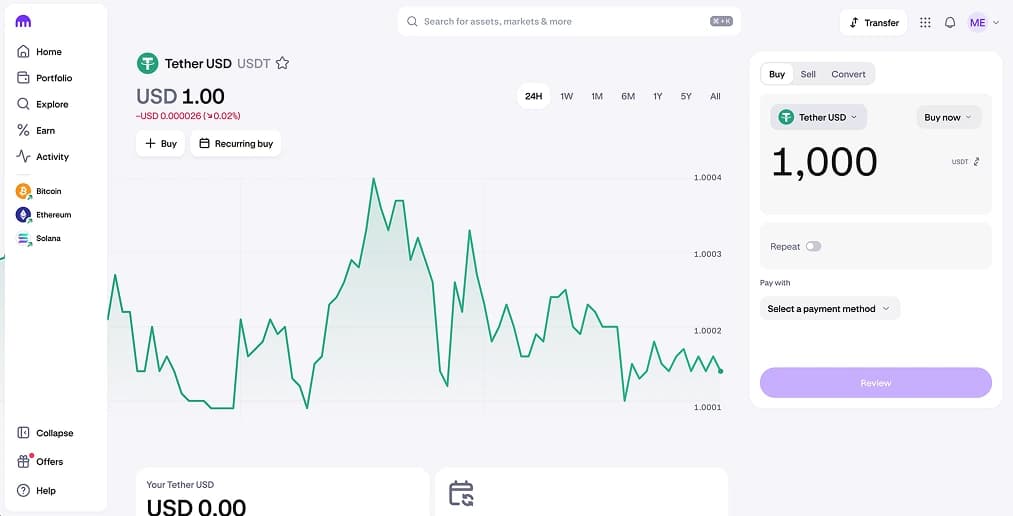Select the All chart range
Image resolution: width=1013 pixels, height=516 pixels.
[x=715, y=96]
